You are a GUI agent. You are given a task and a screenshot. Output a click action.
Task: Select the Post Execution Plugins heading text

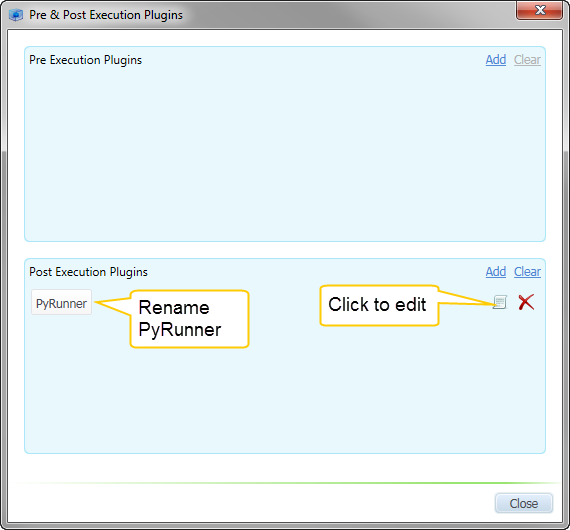[88, 272]
